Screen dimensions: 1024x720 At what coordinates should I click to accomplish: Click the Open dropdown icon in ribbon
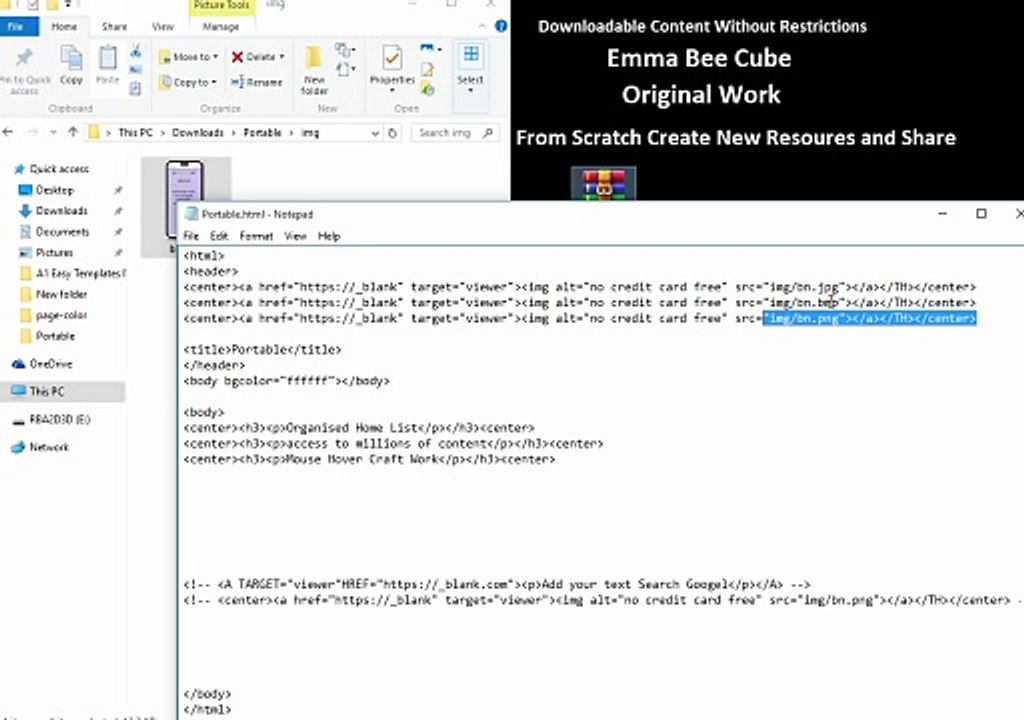pyautogui.click(x=430, y=49)
